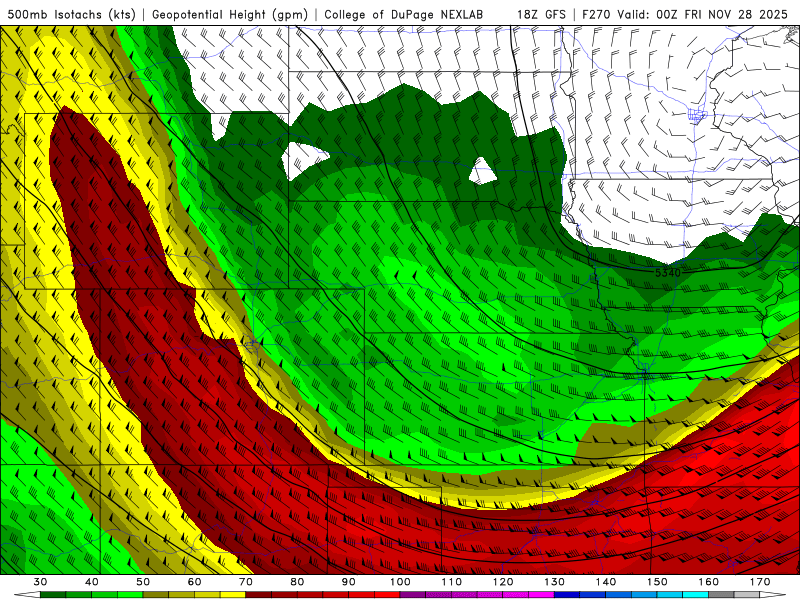Click the 60 knot colorbar label

(194, 582)
